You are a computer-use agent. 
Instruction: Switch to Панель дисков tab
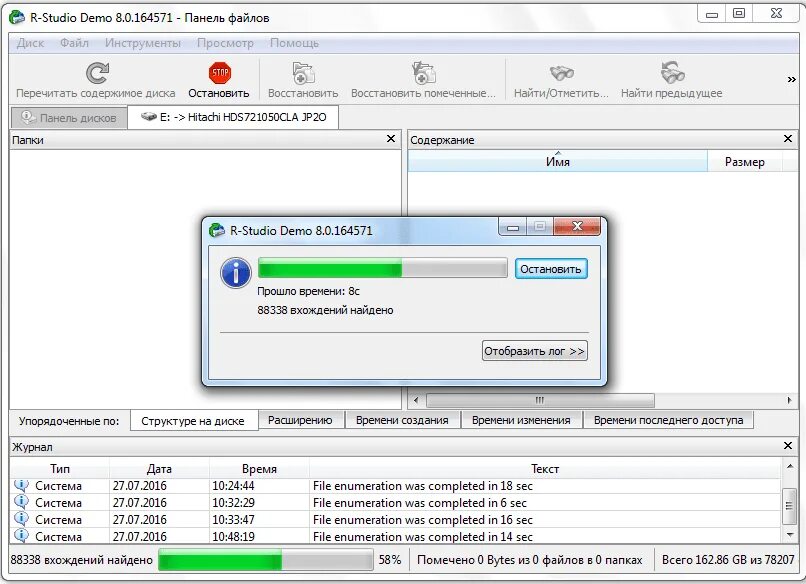pyautogui.click(x=69, y=118)
